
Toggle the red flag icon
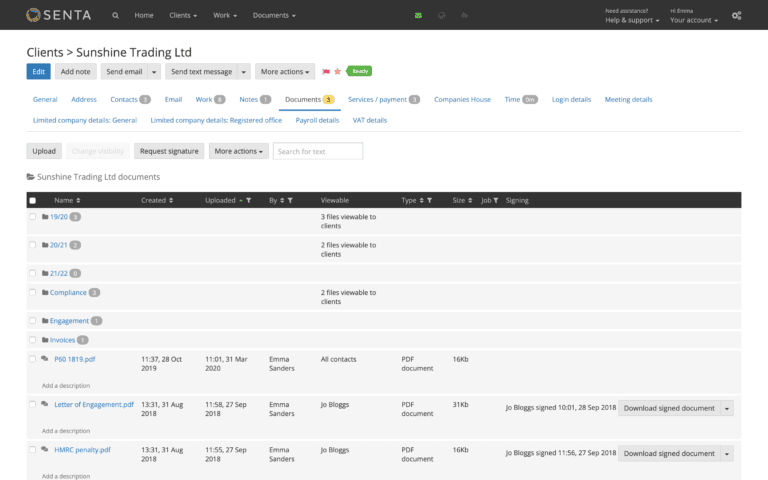coord(326,72)
